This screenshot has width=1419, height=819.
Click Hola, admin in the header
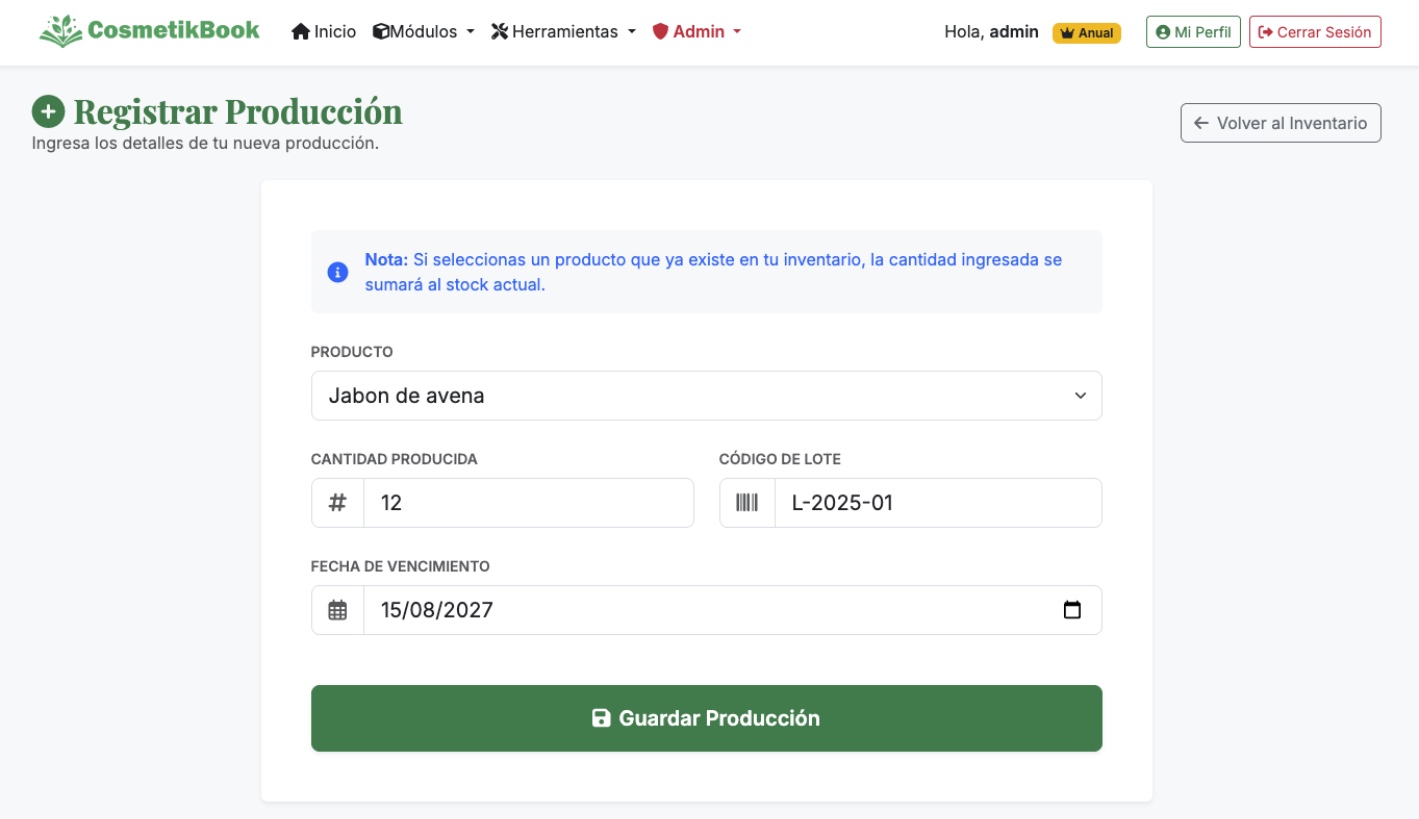click(992, 31)
